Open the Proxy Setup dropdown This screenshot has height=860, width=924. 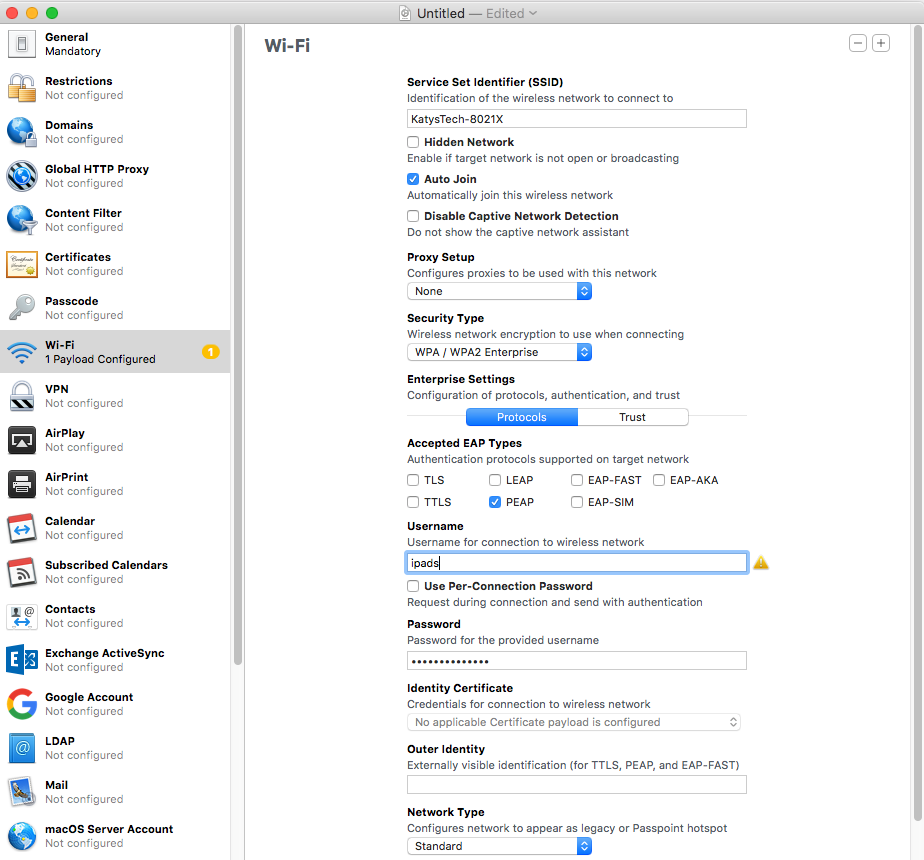pos(499,291)
